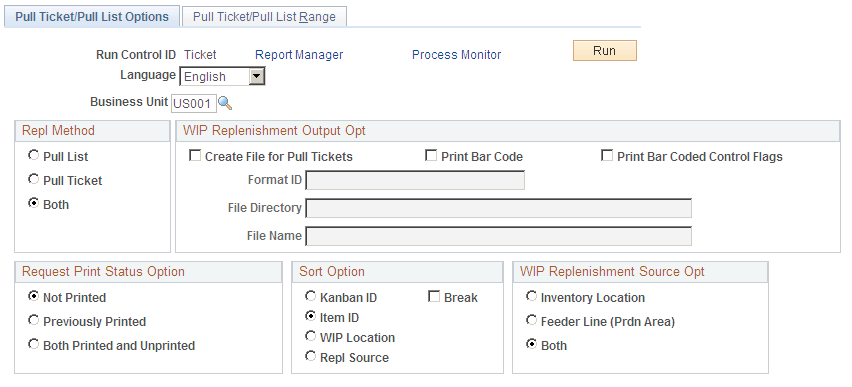
Task: Click the Format ID field
Action: coord(415,180)
